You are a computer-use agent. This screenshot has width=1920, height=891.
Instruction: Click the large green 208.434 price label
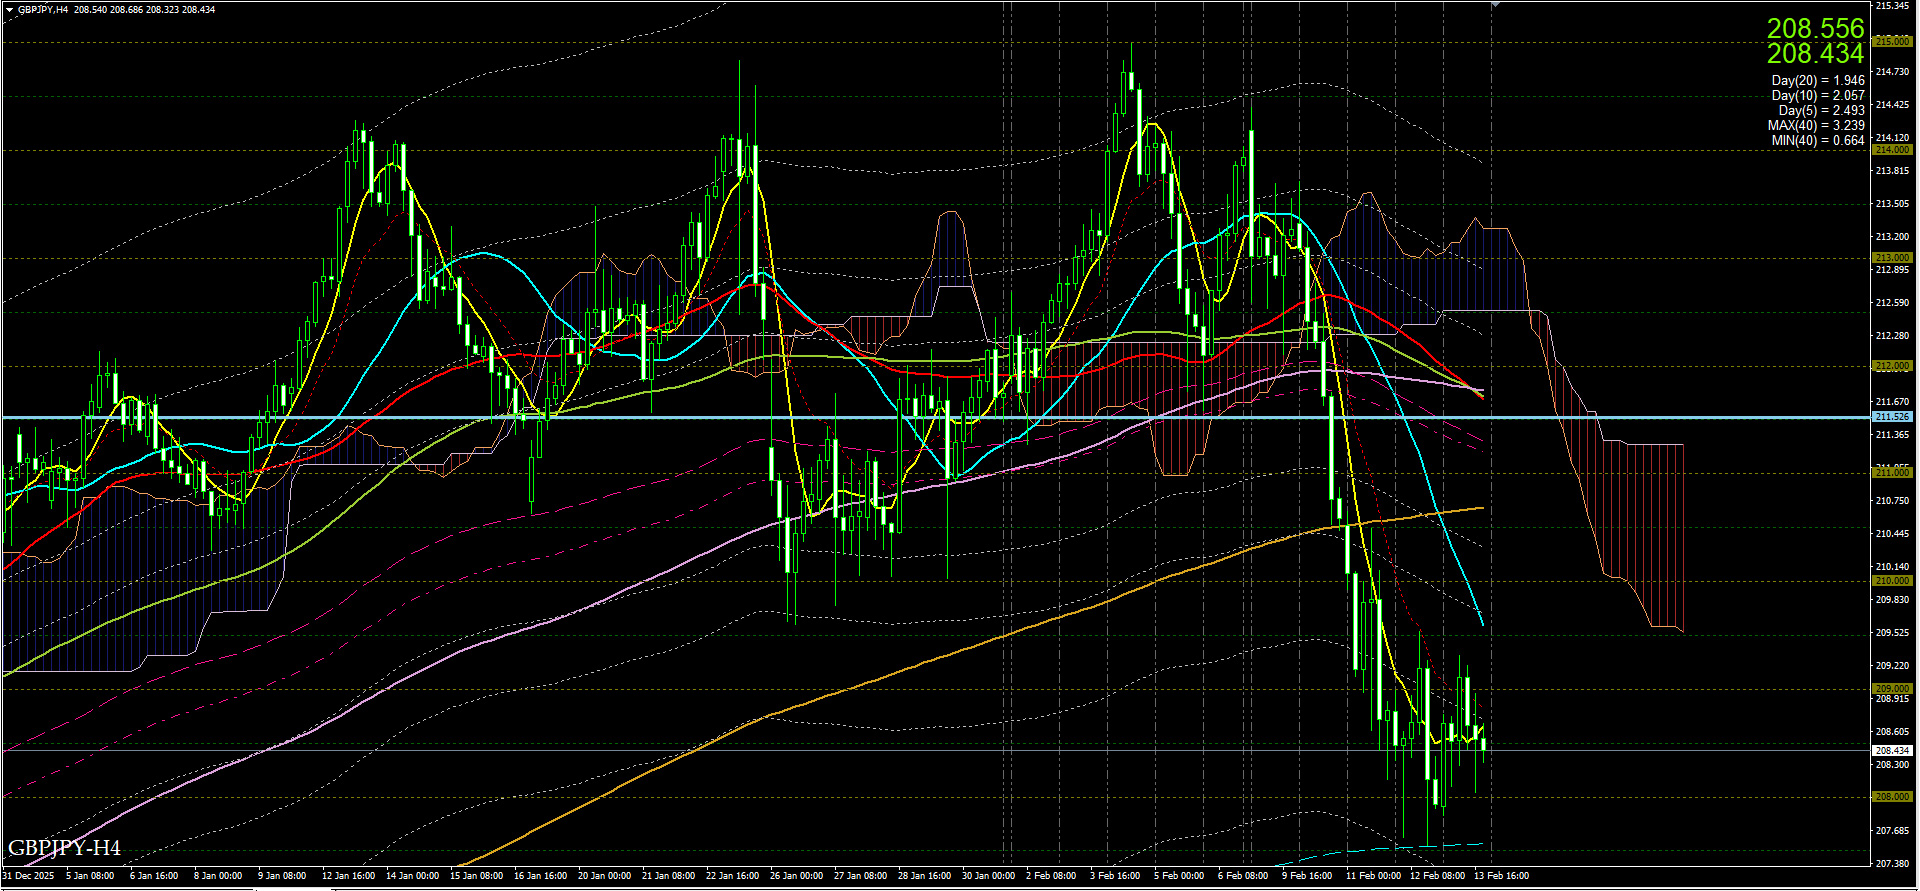(1815, 54)
